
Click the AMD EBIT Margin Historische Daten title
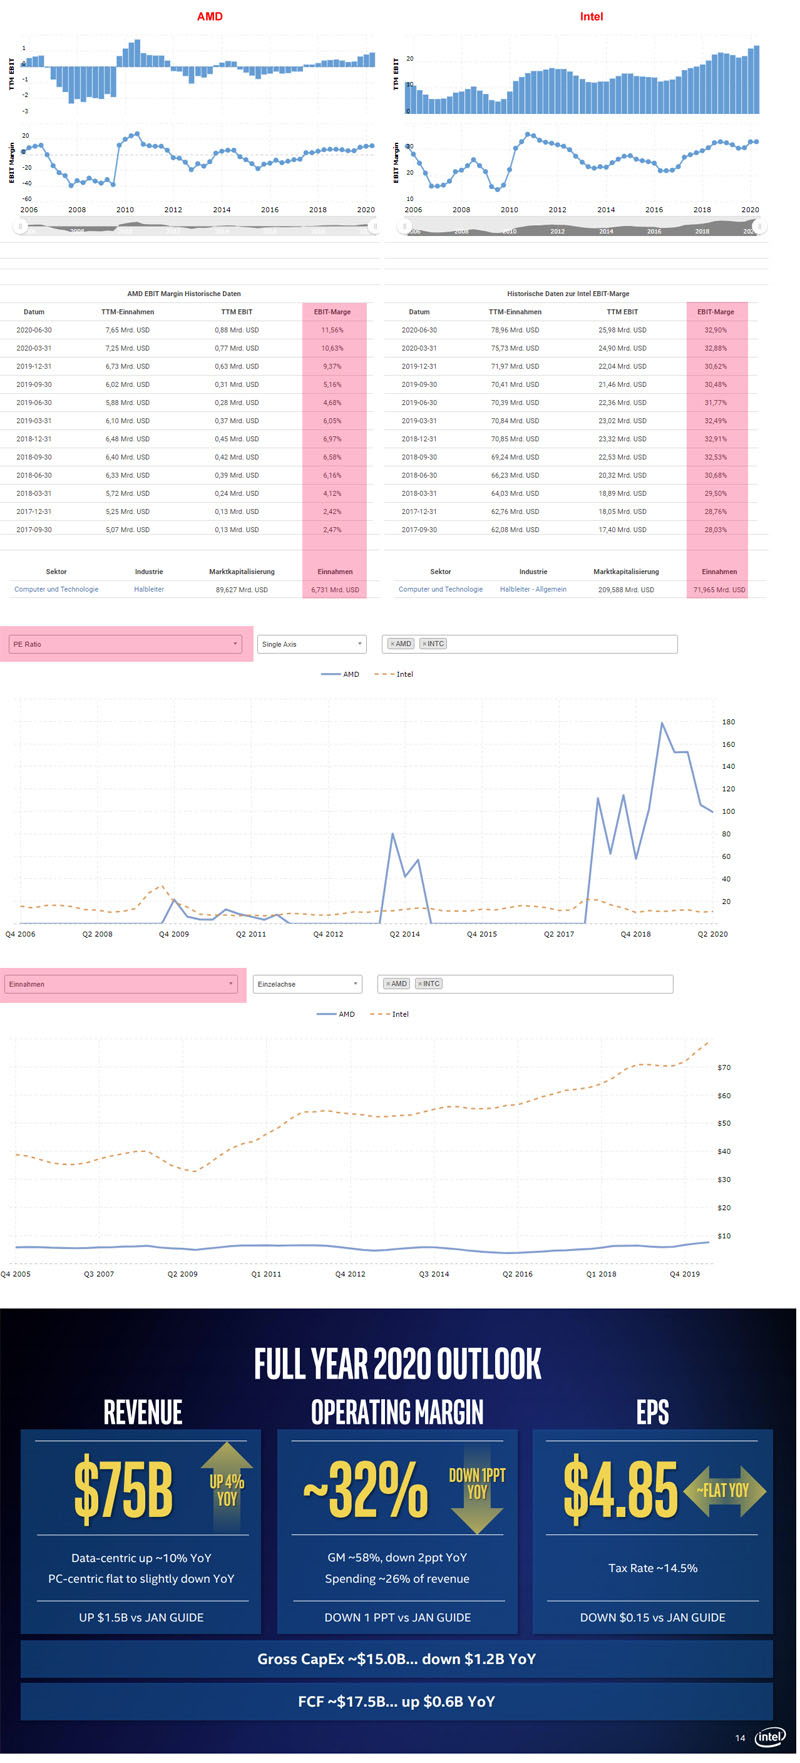tap(184, 294)
